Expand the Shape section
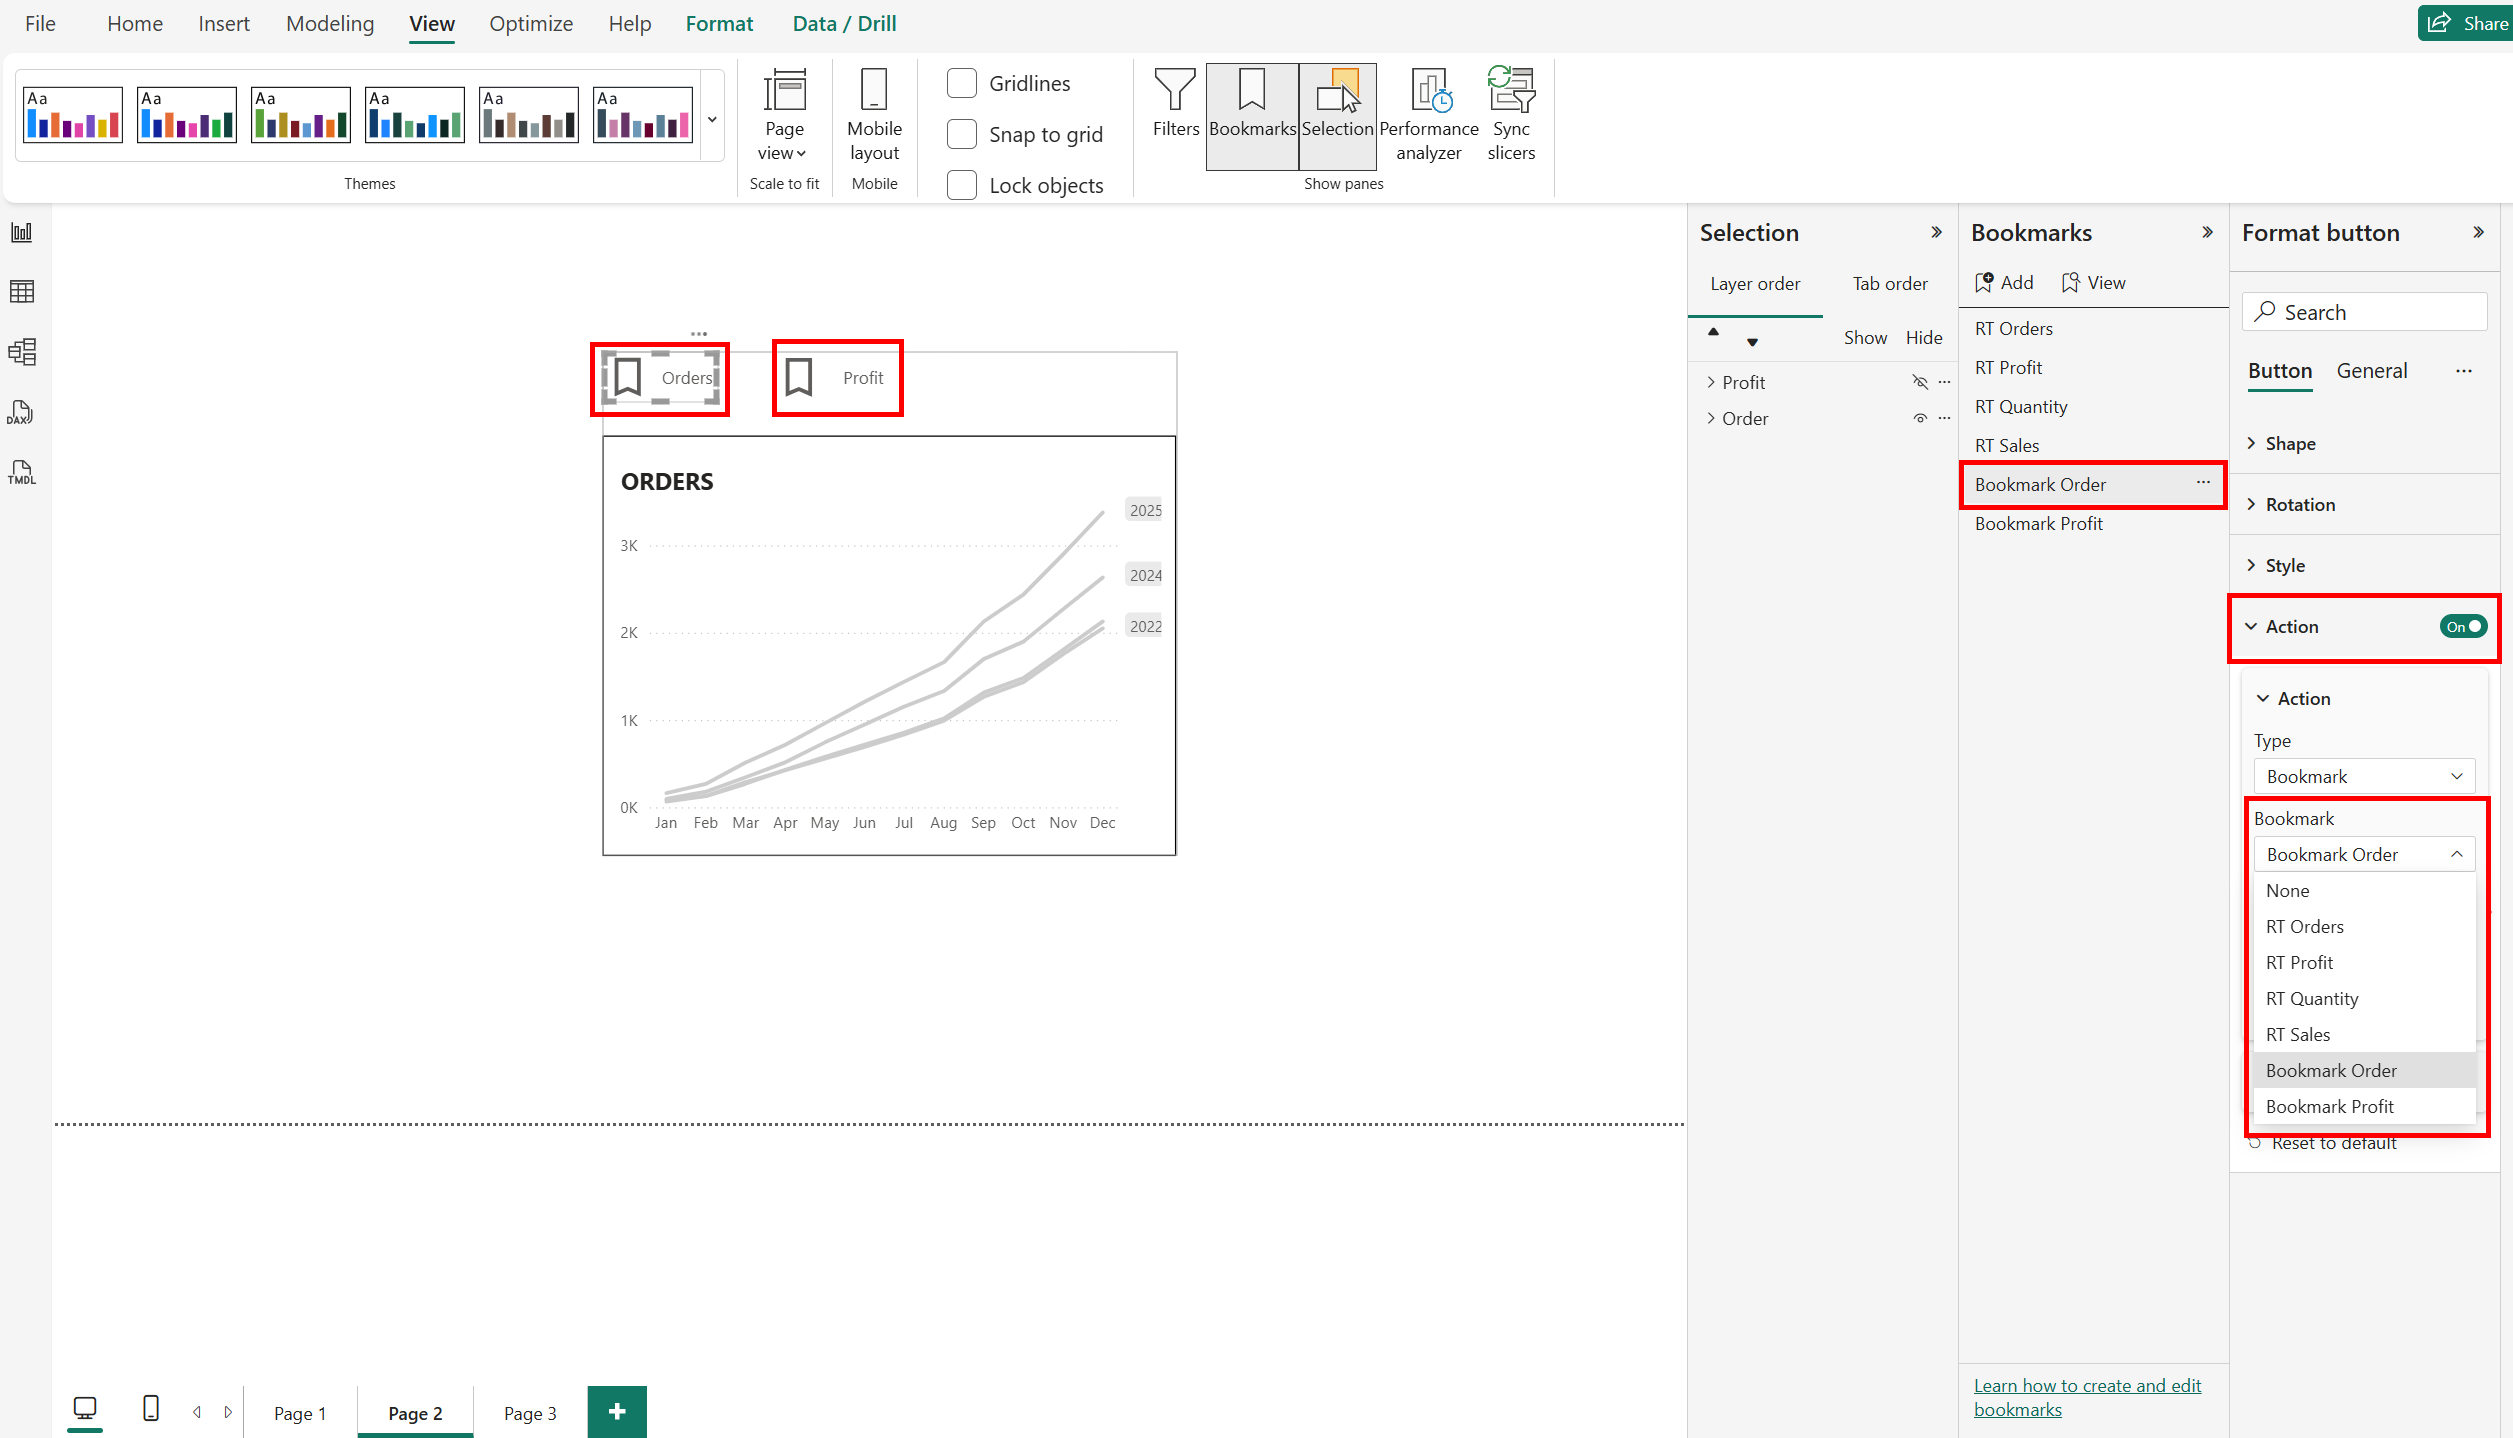Viewport: 2513px width, 1438px height. 2290,443
